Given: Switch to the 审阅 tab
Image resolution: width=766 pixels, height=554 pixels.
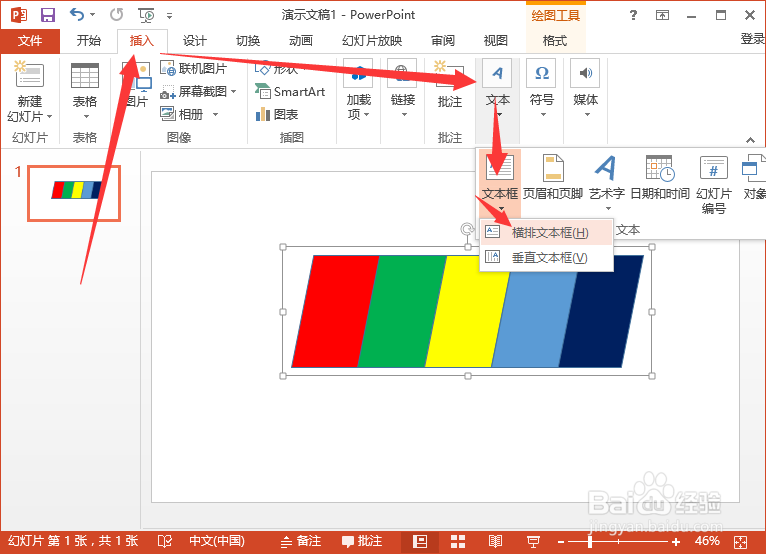Looking at the screenshot, I should [x=443, y=41].
